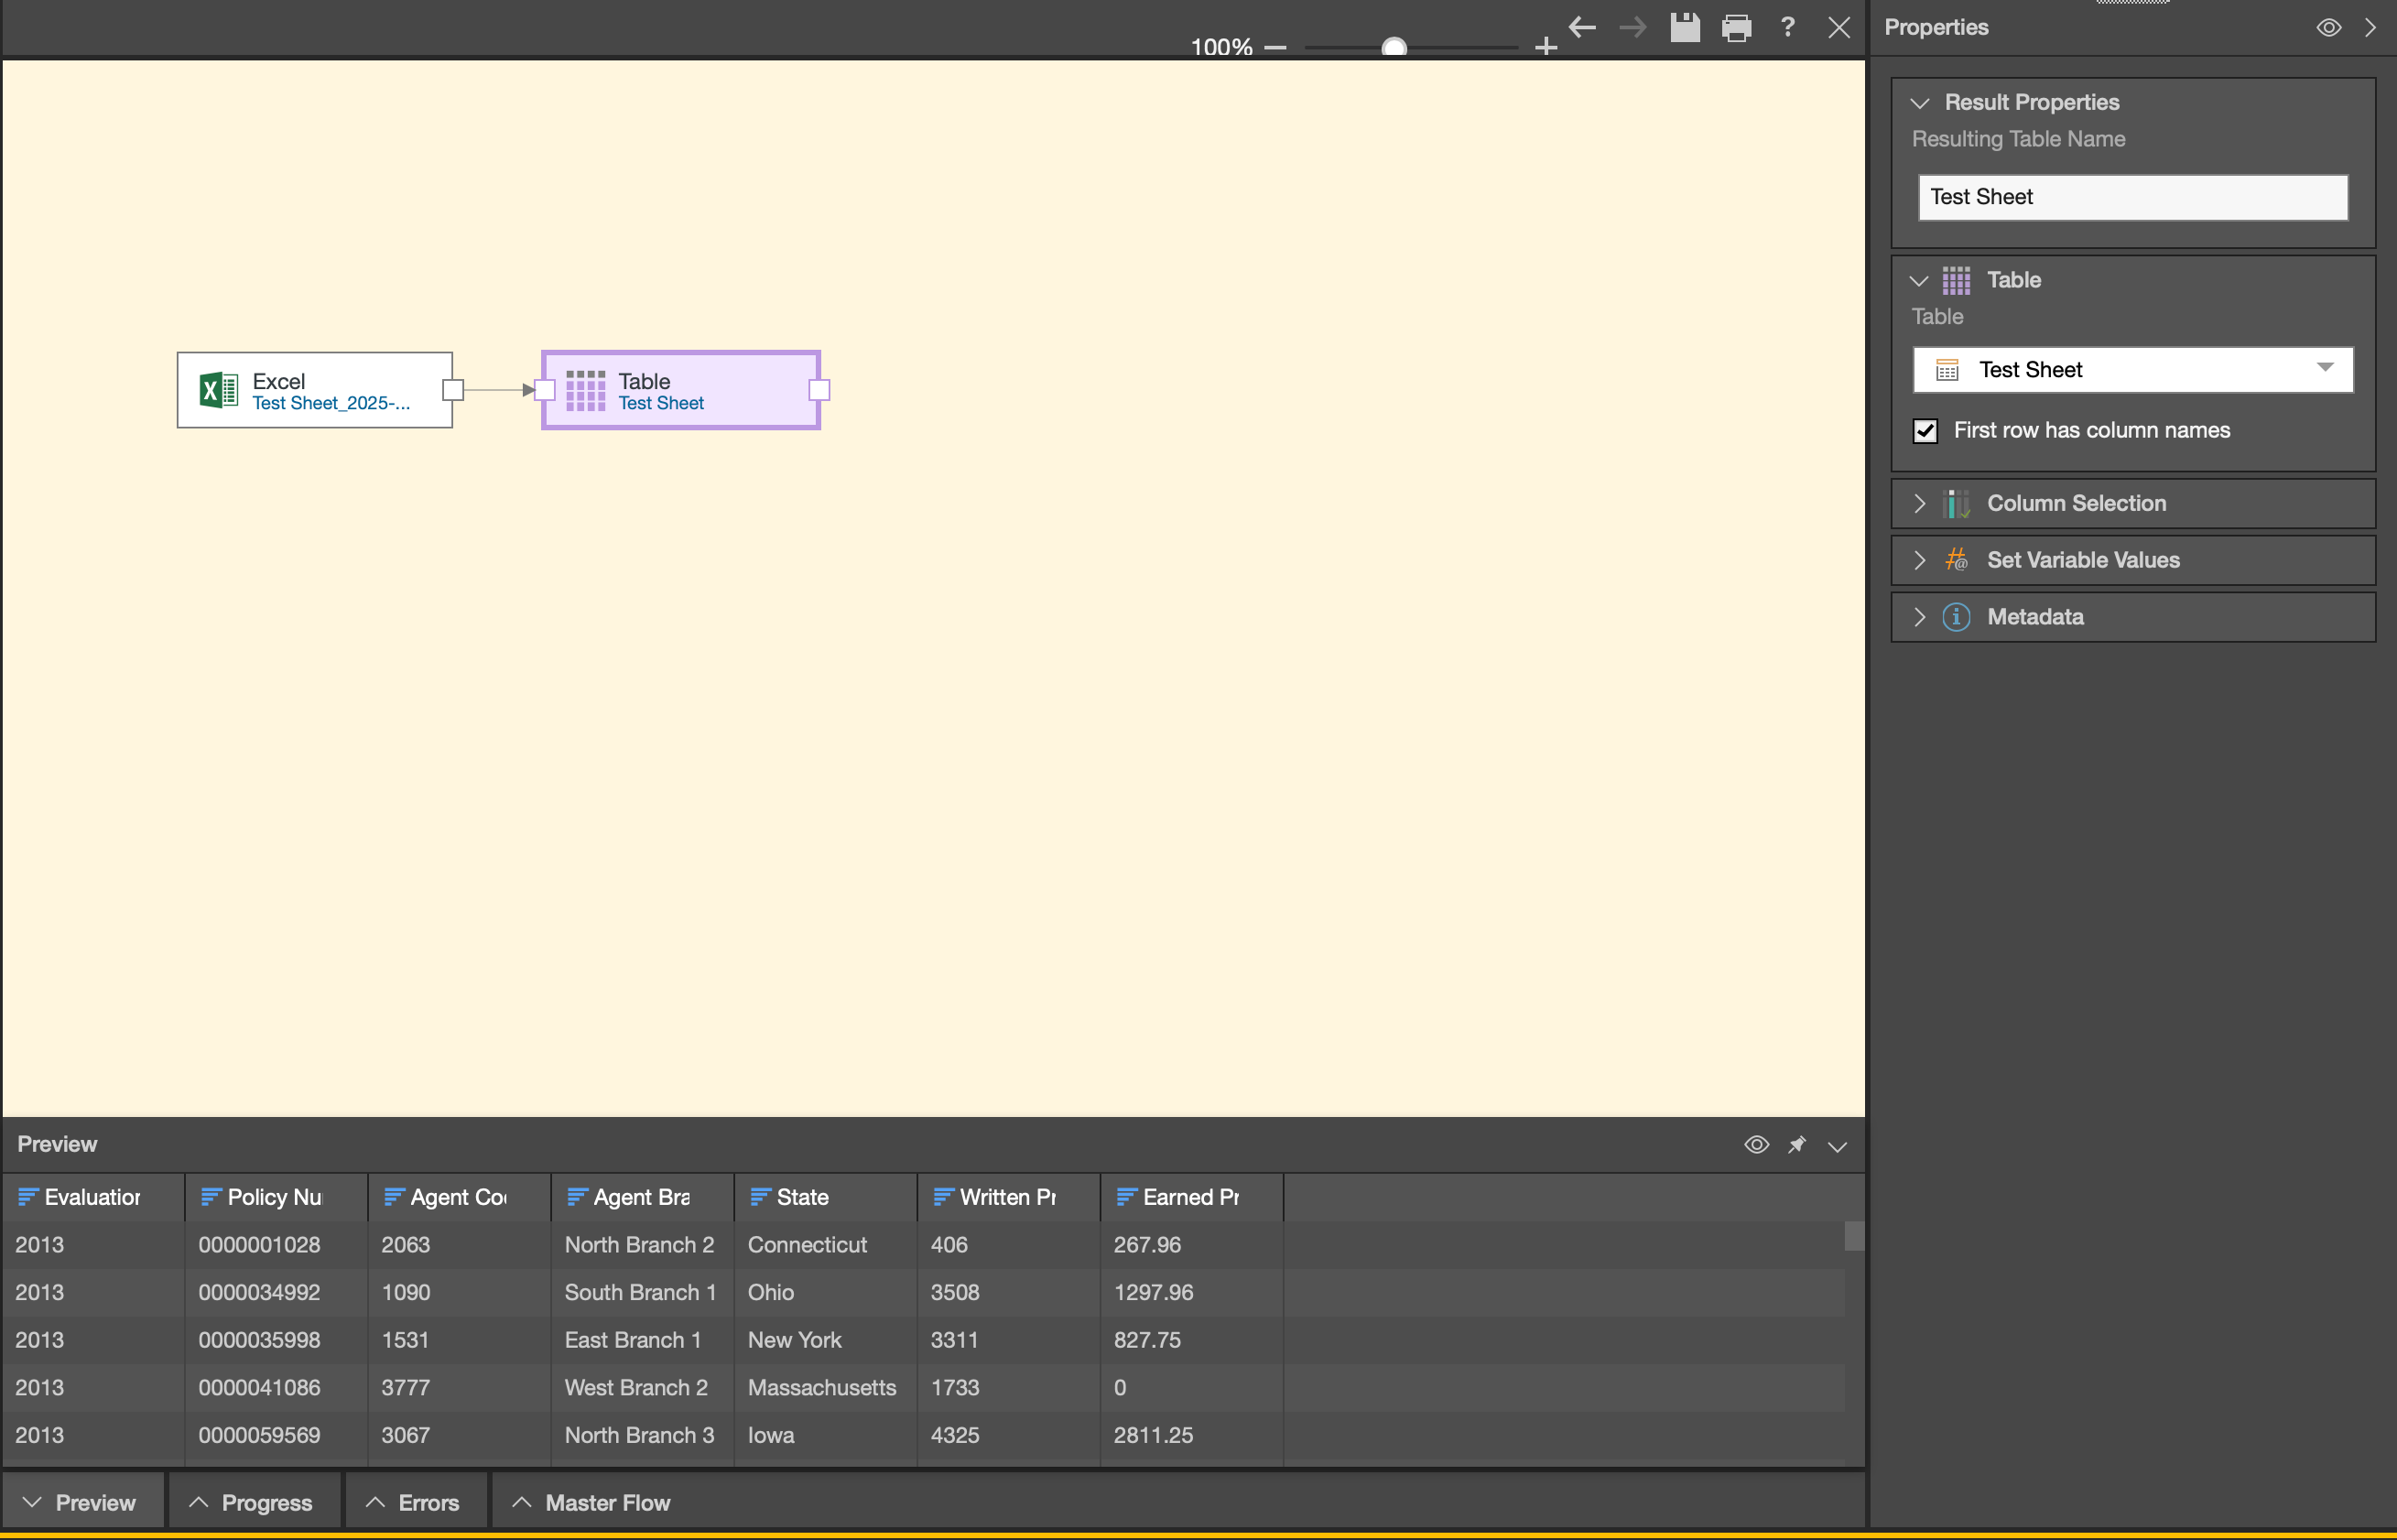Click the Test Sheet link on Table node
Image resolution: width=2397 pixels, height=1540 pixels.
(x=661, y=403)
